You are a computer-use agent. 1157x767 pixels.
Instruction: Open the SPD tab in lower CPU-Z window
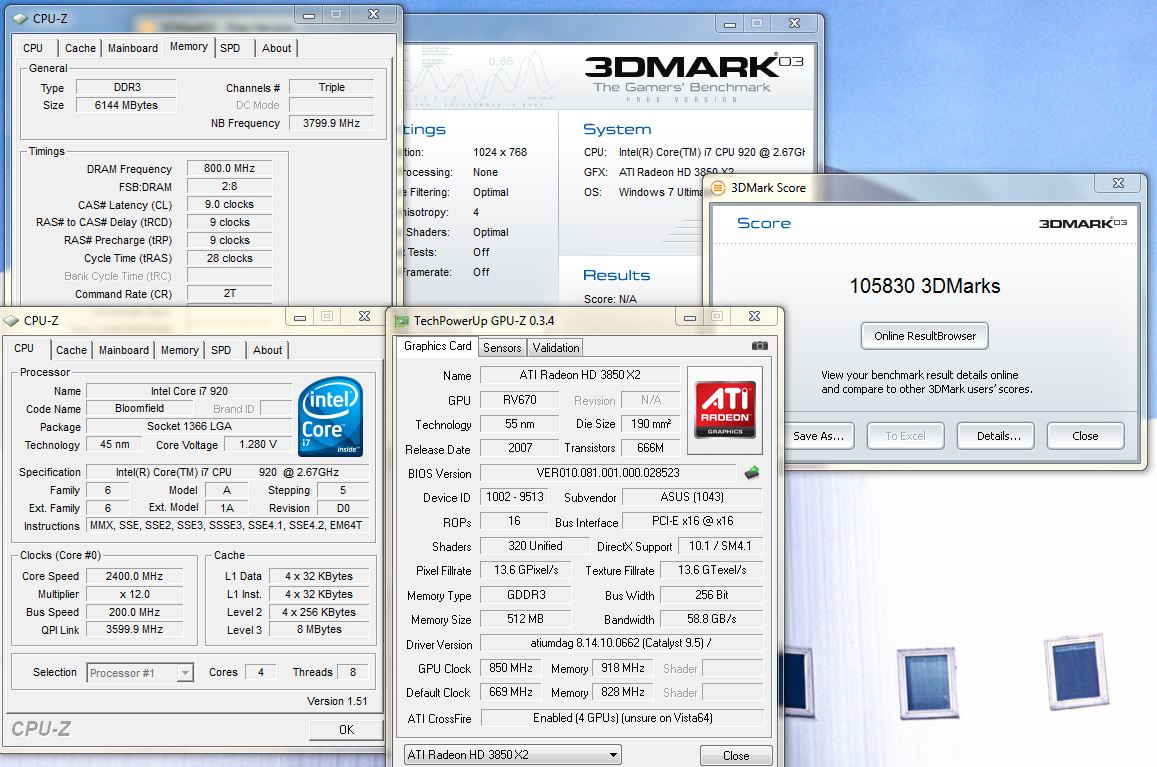point(221,350)
